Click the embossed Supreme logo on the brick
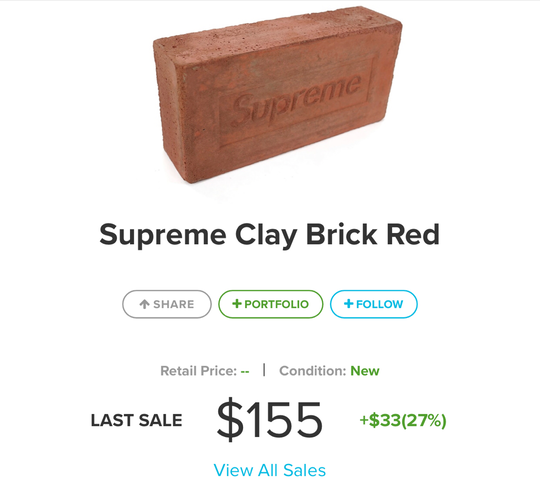The width and height of the screenshot is (540, 490). 297,100
